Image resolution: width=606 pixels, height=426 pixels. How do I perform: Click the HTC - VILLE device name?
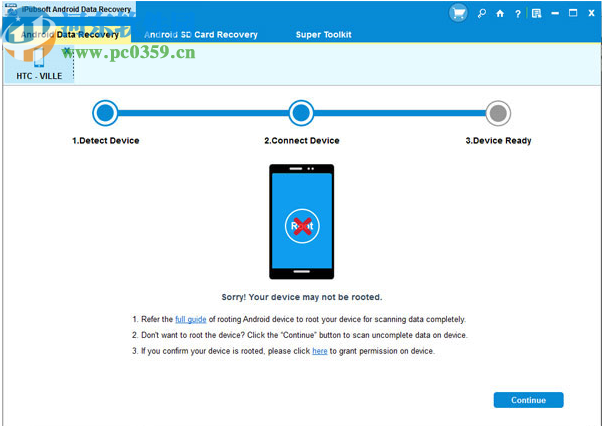(39, 76)
